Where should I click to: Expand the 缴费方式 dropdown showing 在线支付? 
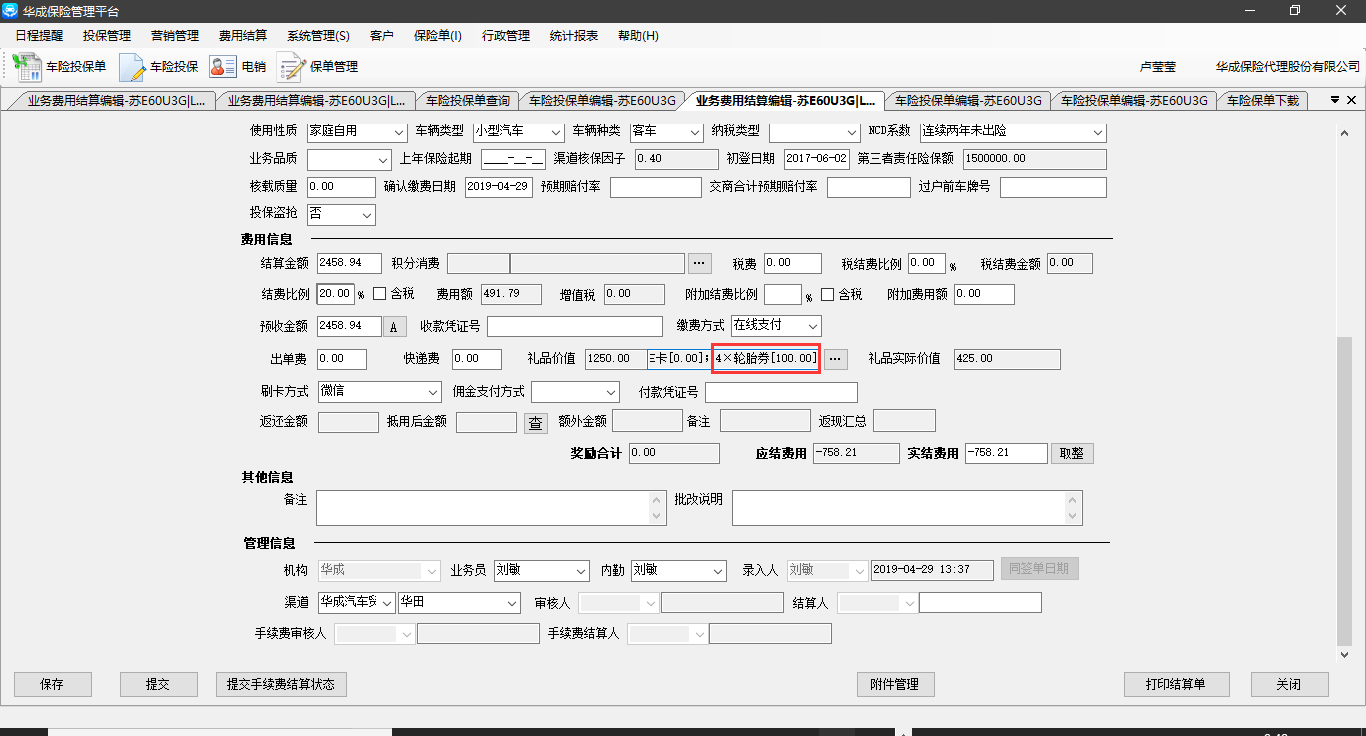pyautogui.click(x=812, y=326)
